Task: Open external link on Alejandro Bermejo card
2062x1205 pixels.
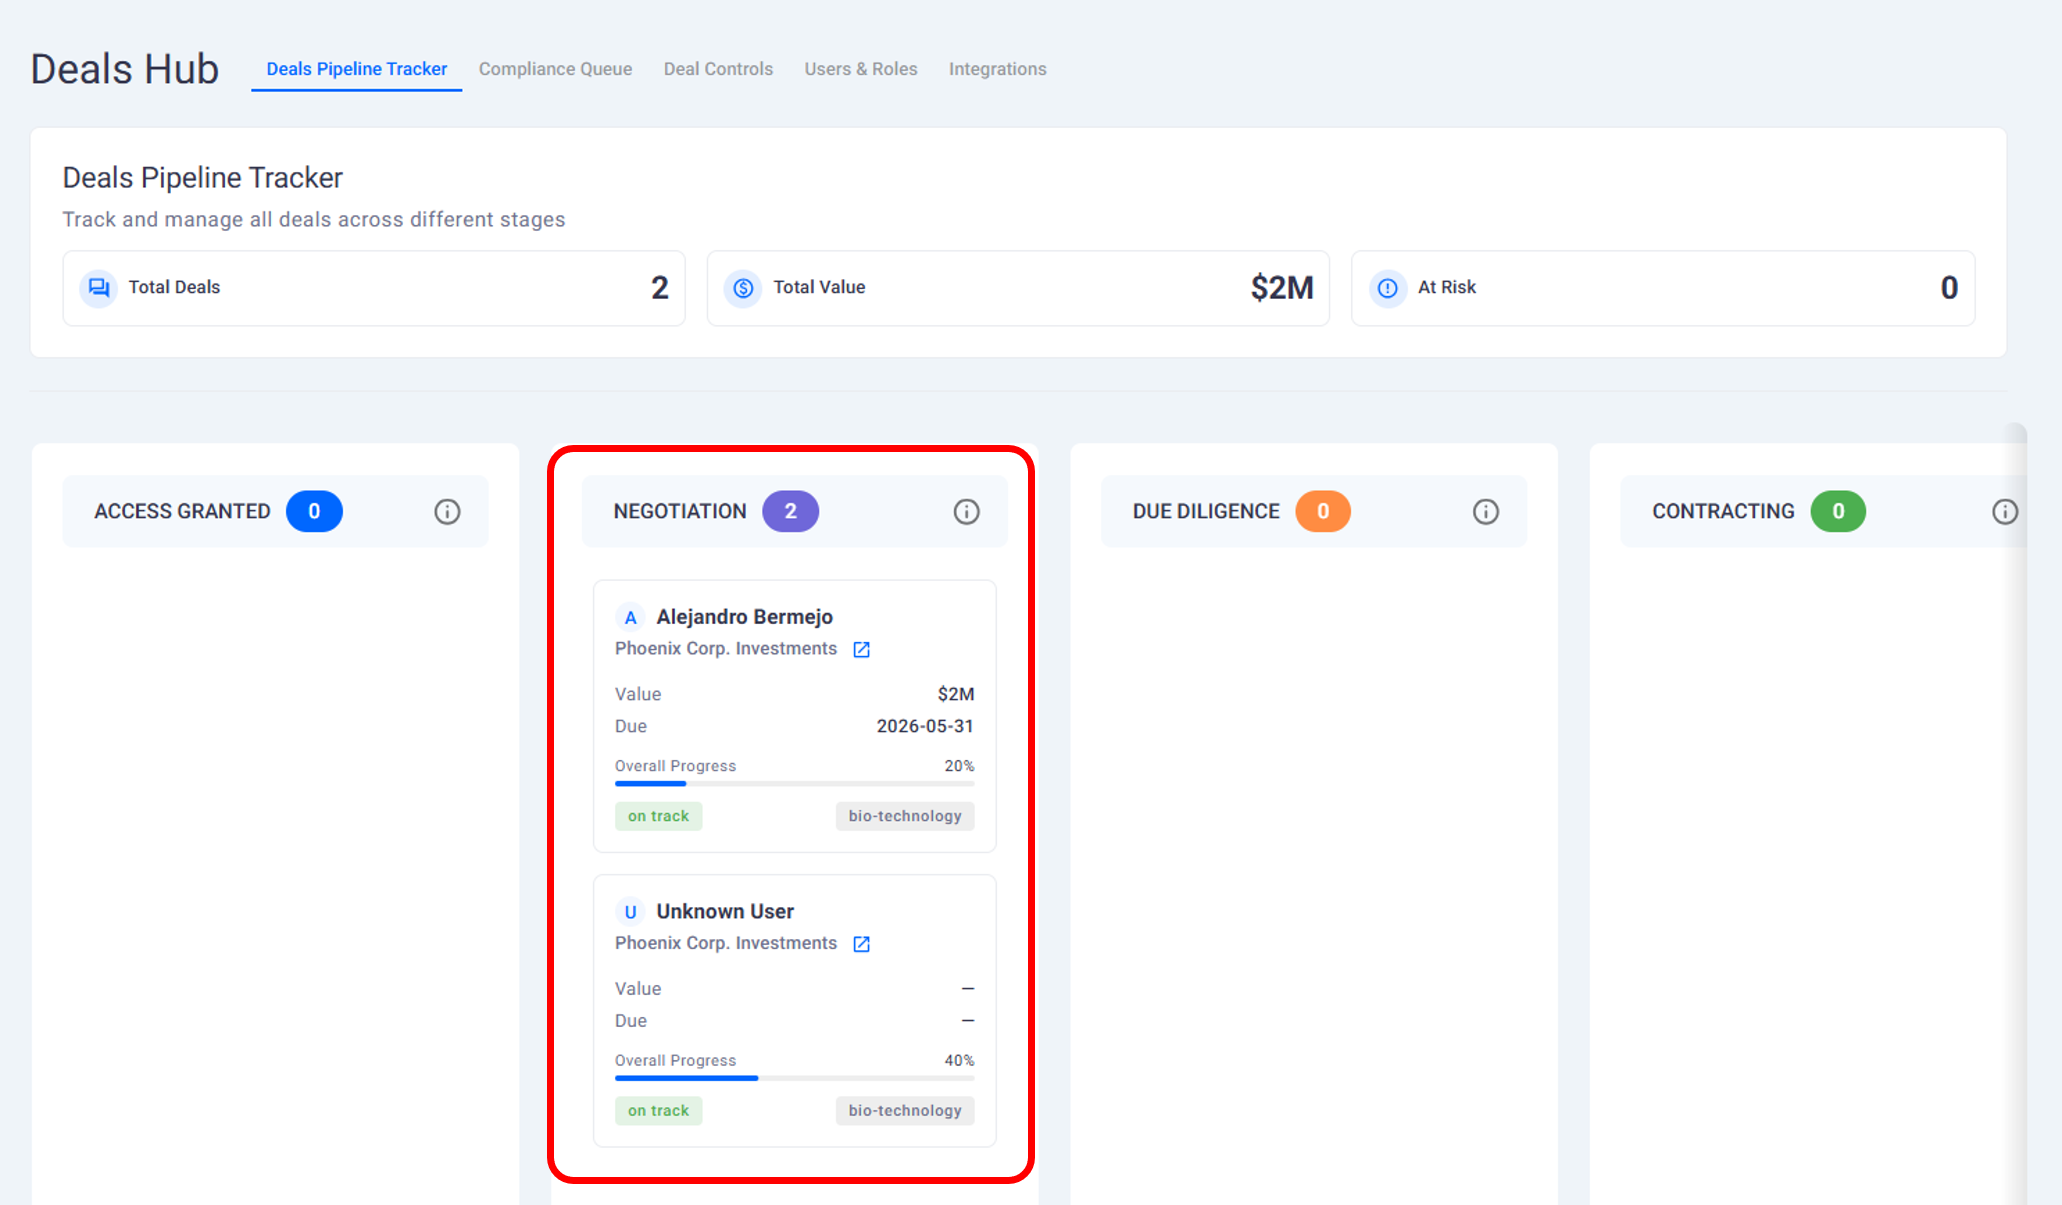Action: point(861,650)
